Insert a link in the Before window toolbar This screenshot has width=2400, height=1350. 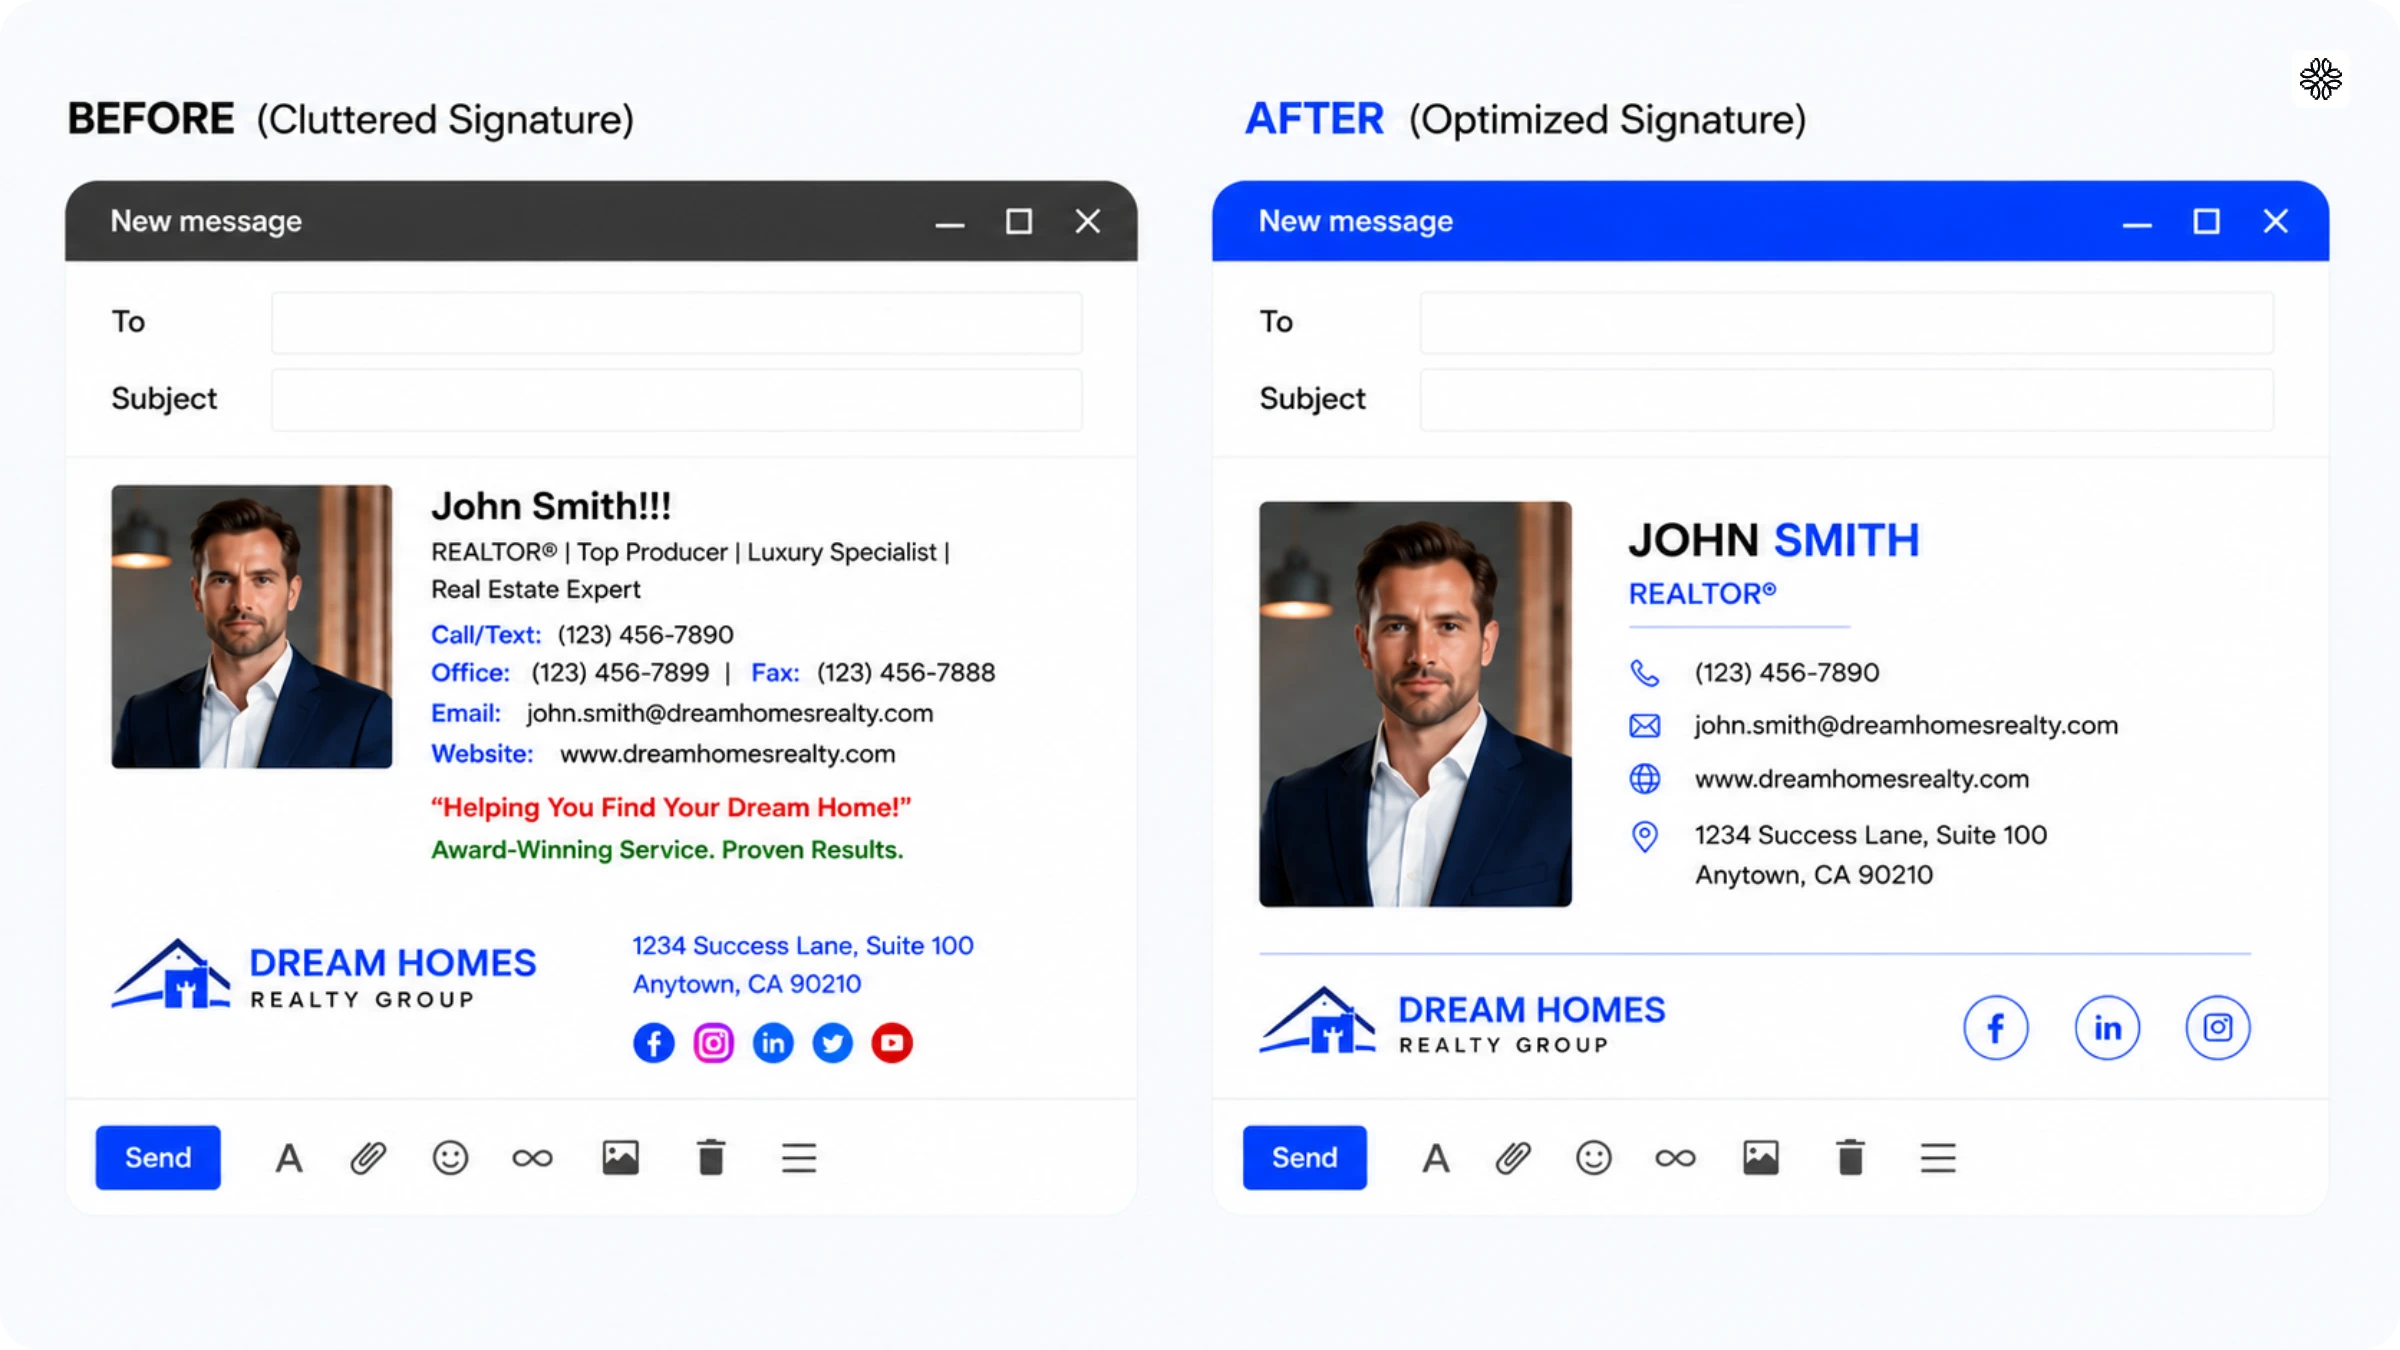[x=532, y=1158]
